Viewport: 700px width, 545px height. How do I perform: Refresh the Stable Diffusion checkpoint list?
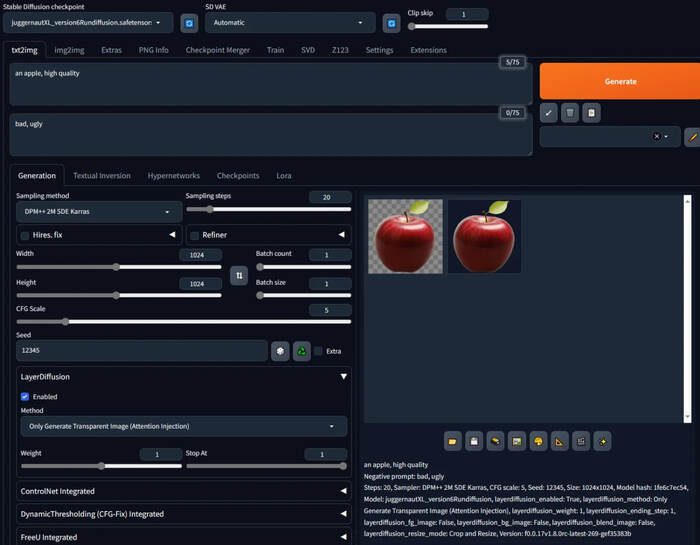tap(189, 23)
